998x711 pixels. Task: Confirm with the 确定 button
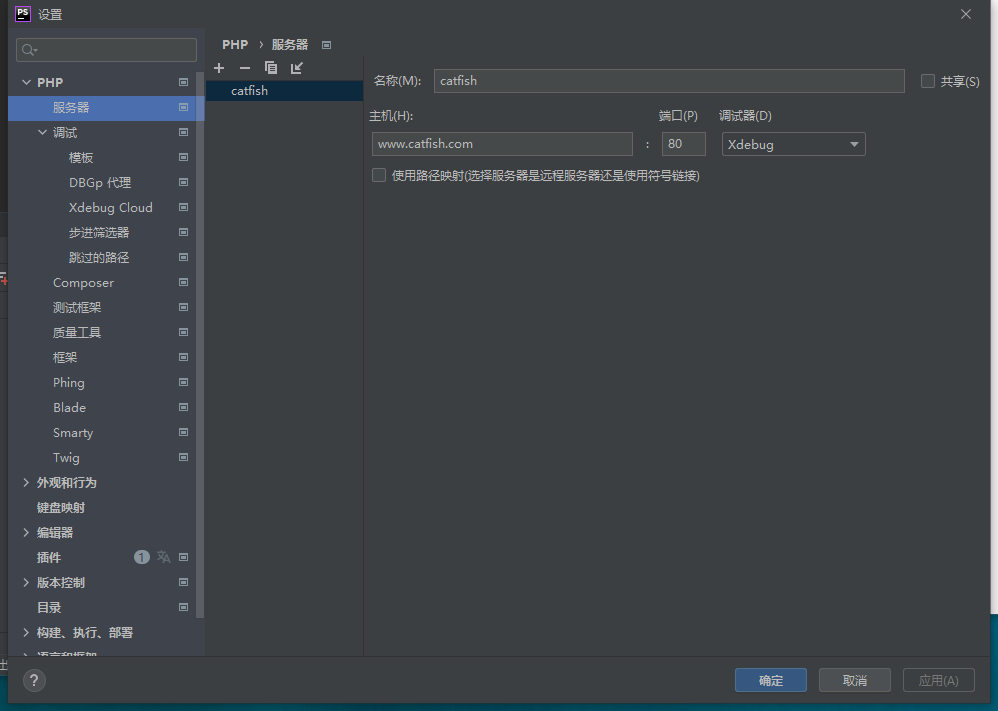771,680
